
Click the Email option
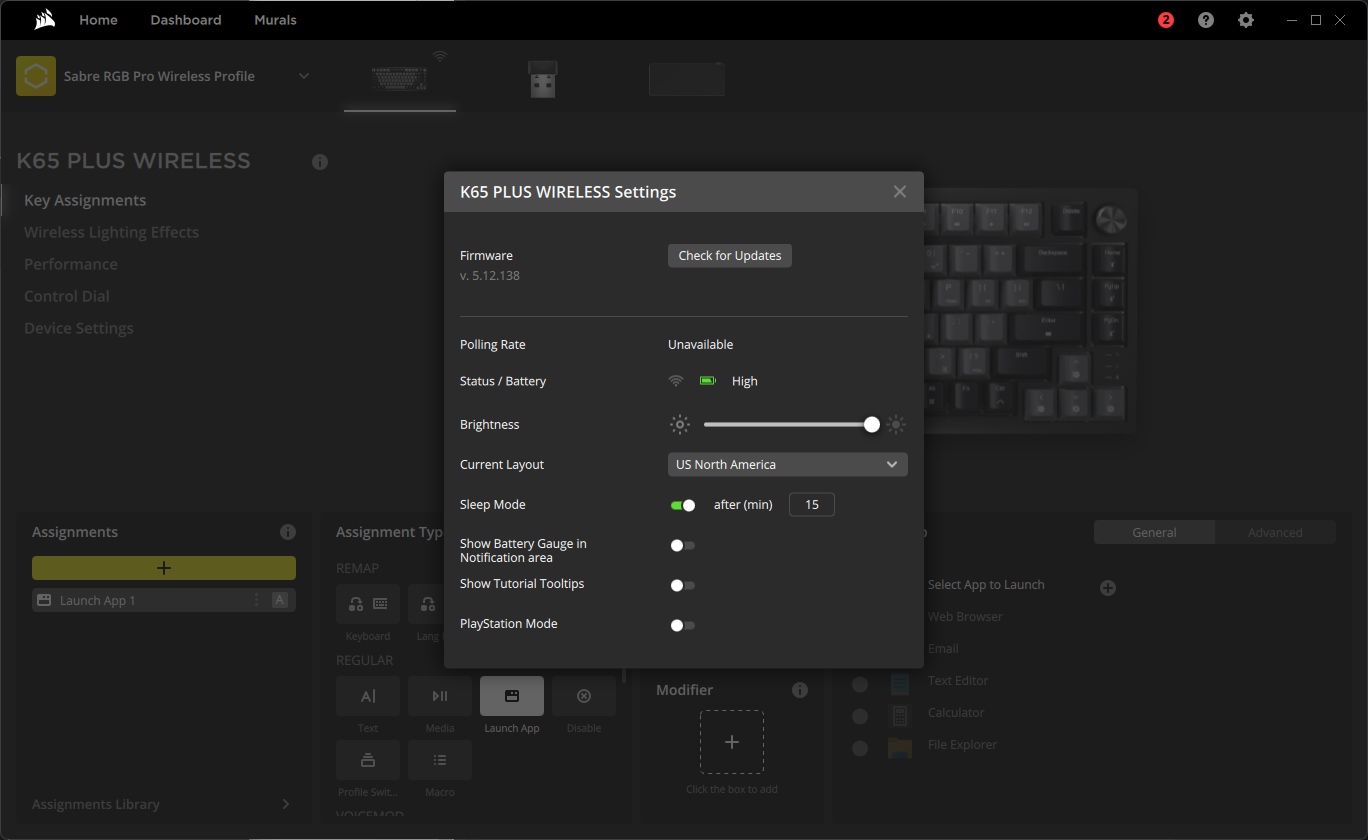point(943,649)
